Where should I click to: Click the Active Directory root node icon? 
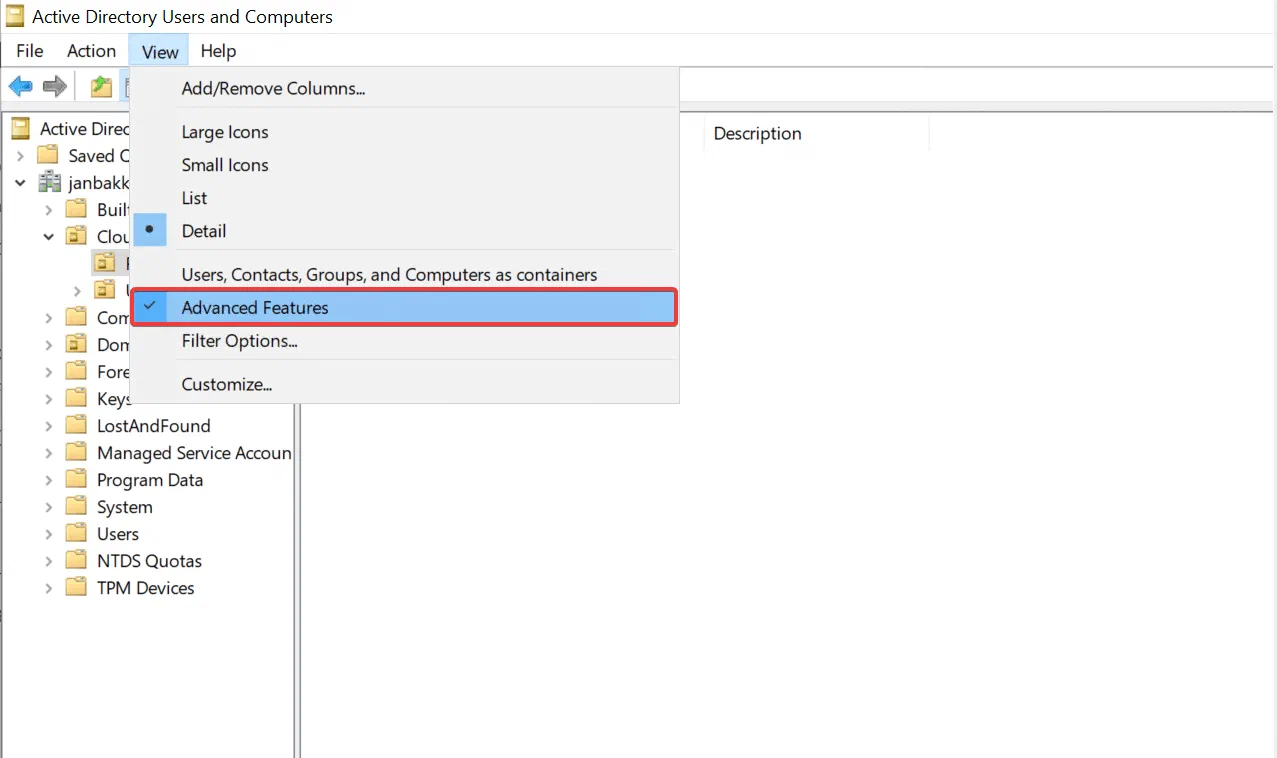tap(20, 128)
